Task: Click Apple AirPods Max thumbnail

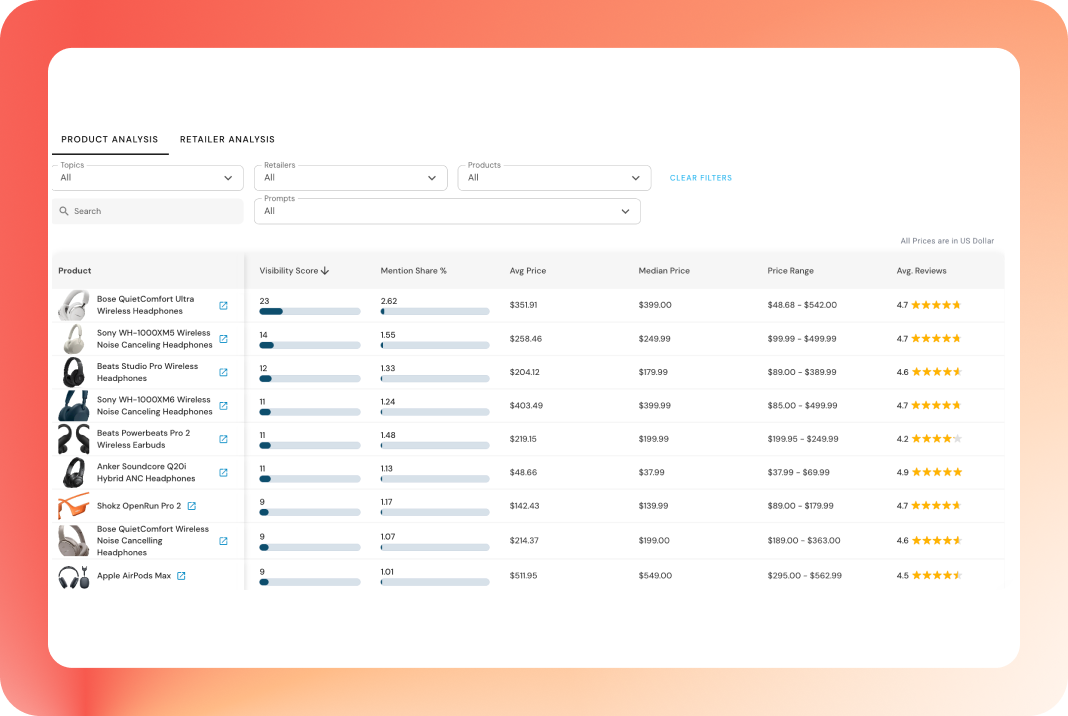Action: pyautogui.click(x=74, y=576)
